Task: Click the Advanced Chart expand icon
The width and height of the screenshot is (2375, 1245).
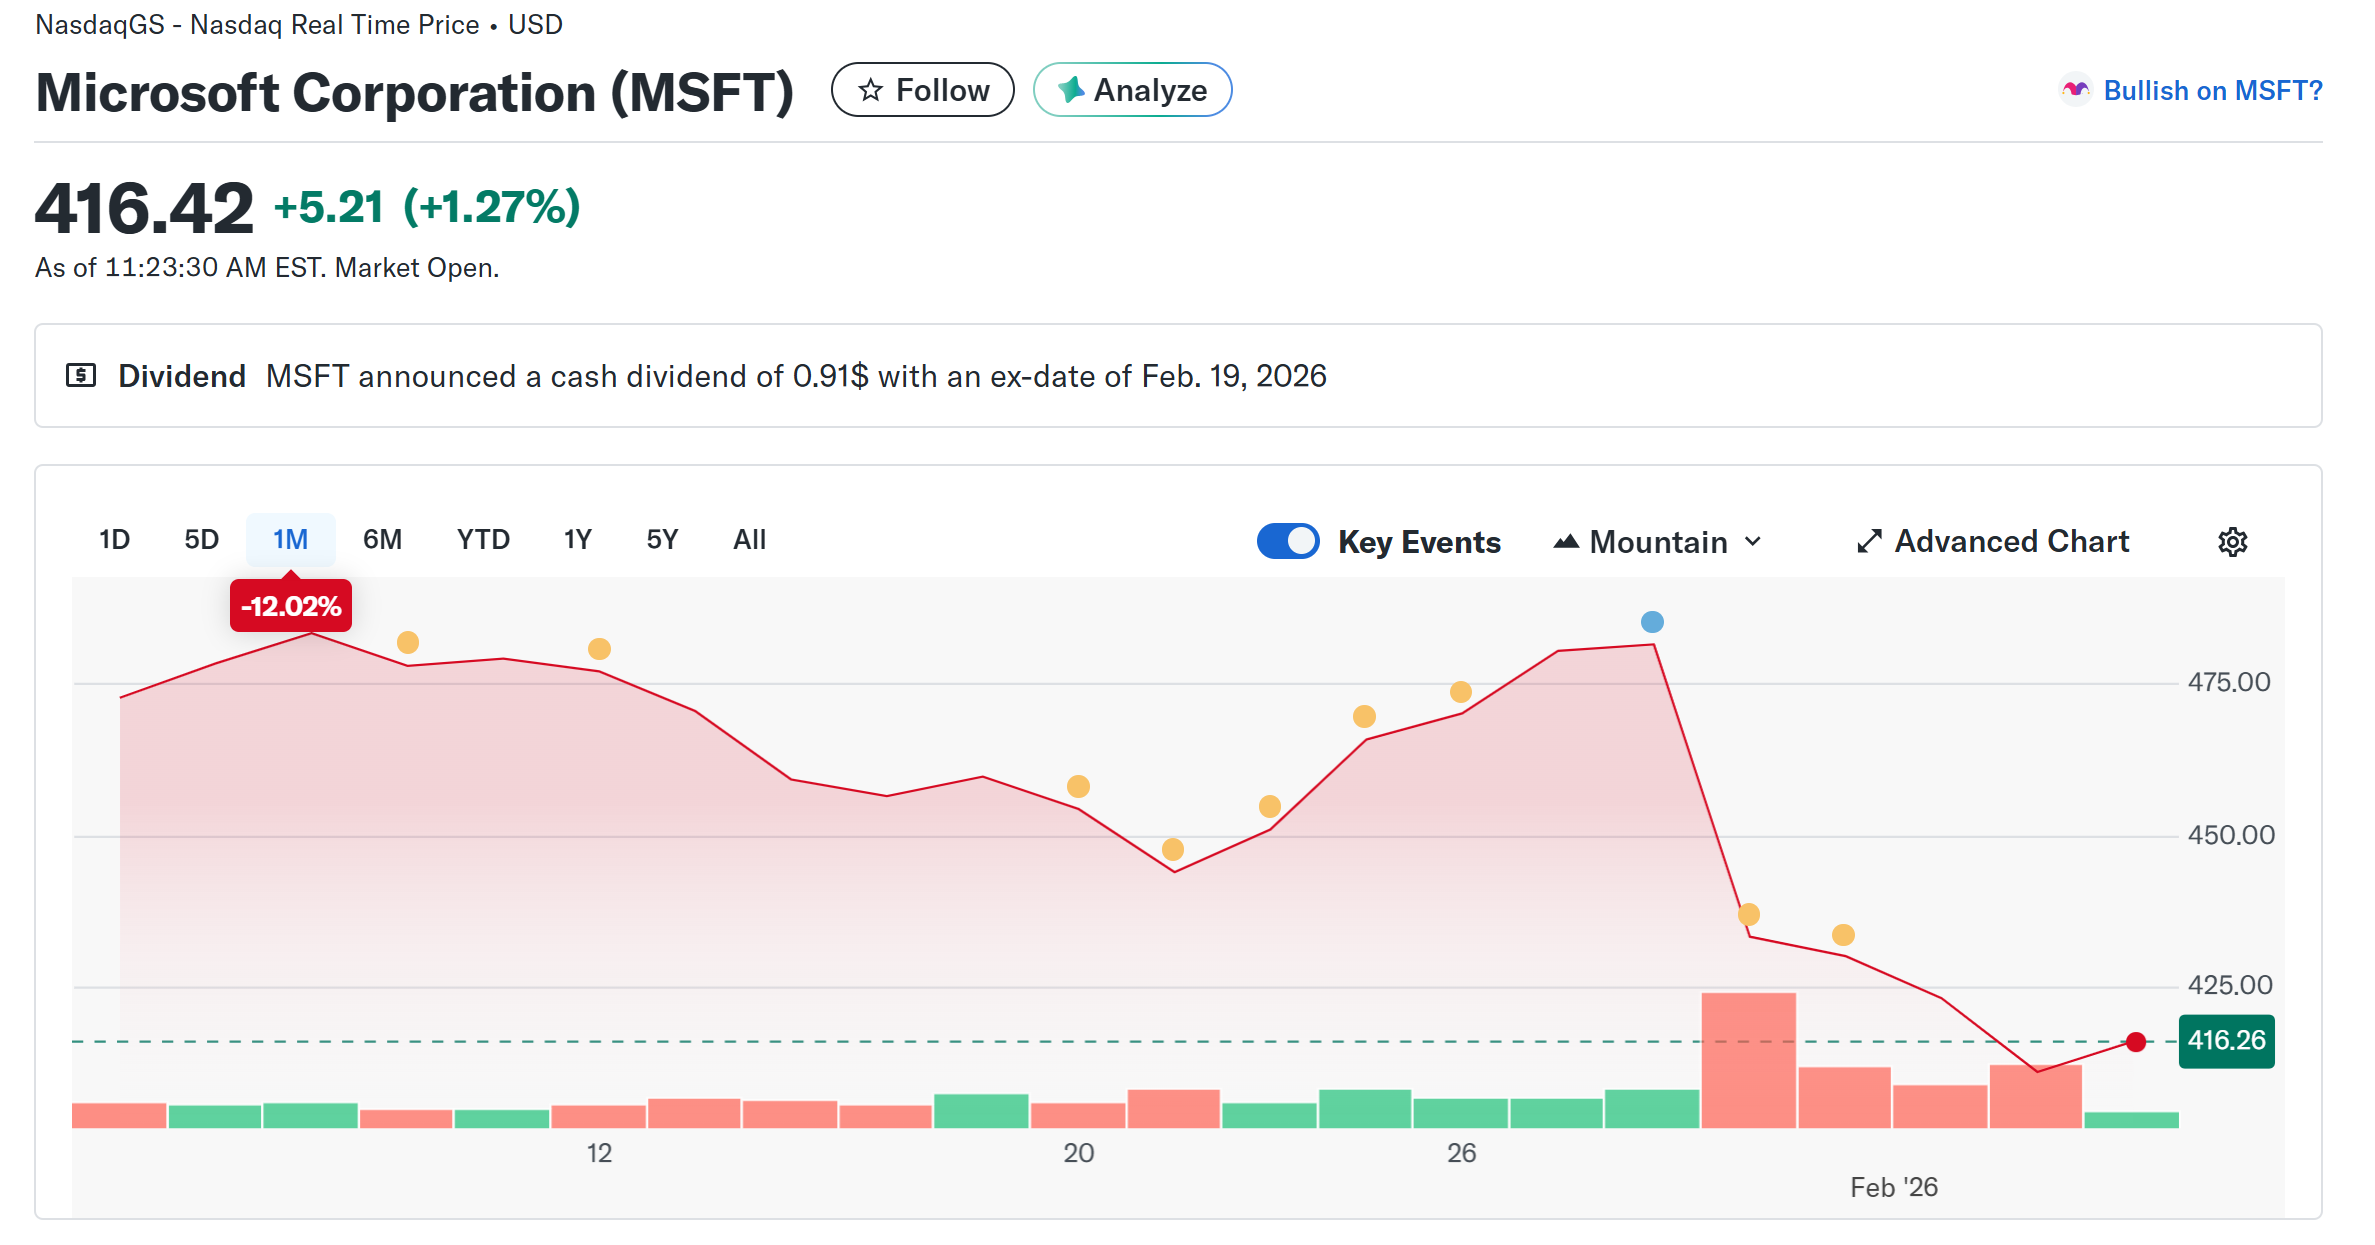Action: [x=1868, y=541]
